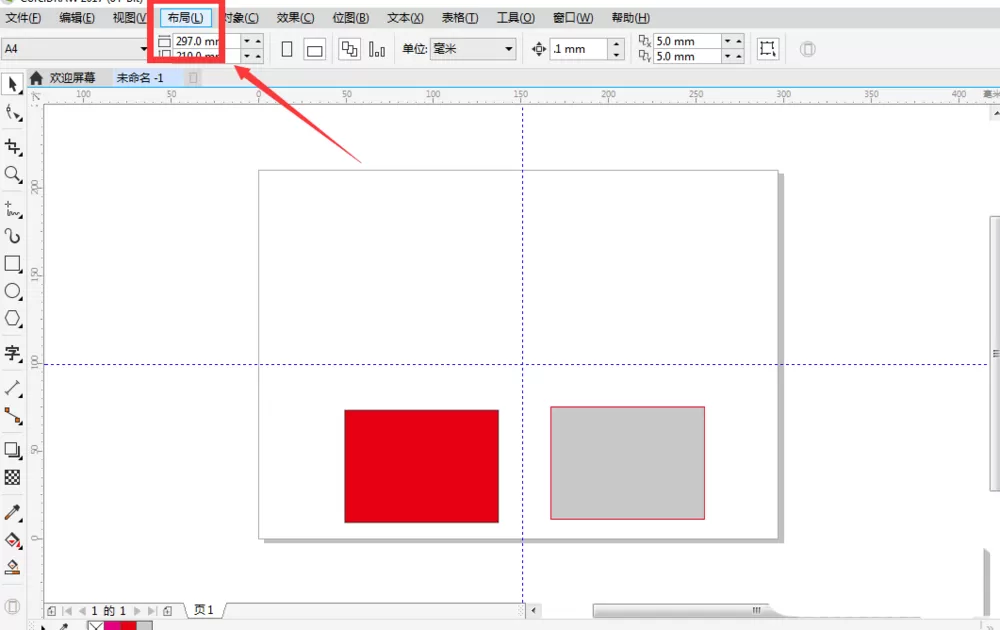Switch to the 欢迎屏幕 tab
Viewport: 1000px width, 630px height.
point(72,78)
